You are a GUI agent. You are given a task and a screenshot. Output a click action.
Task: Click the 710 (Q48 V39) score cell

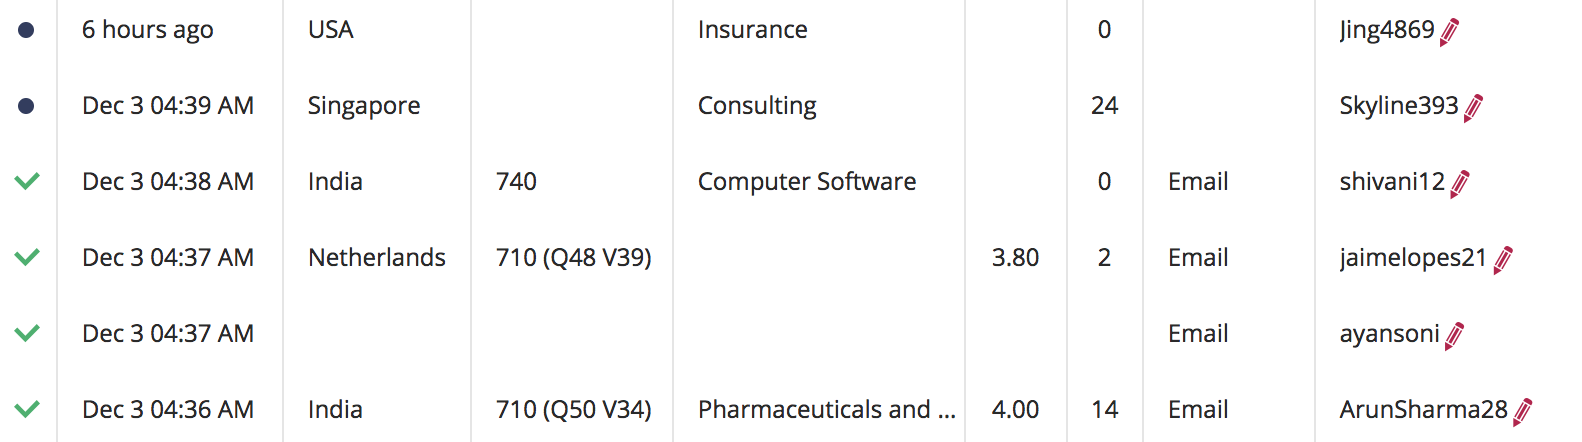(x=573, y=258)
